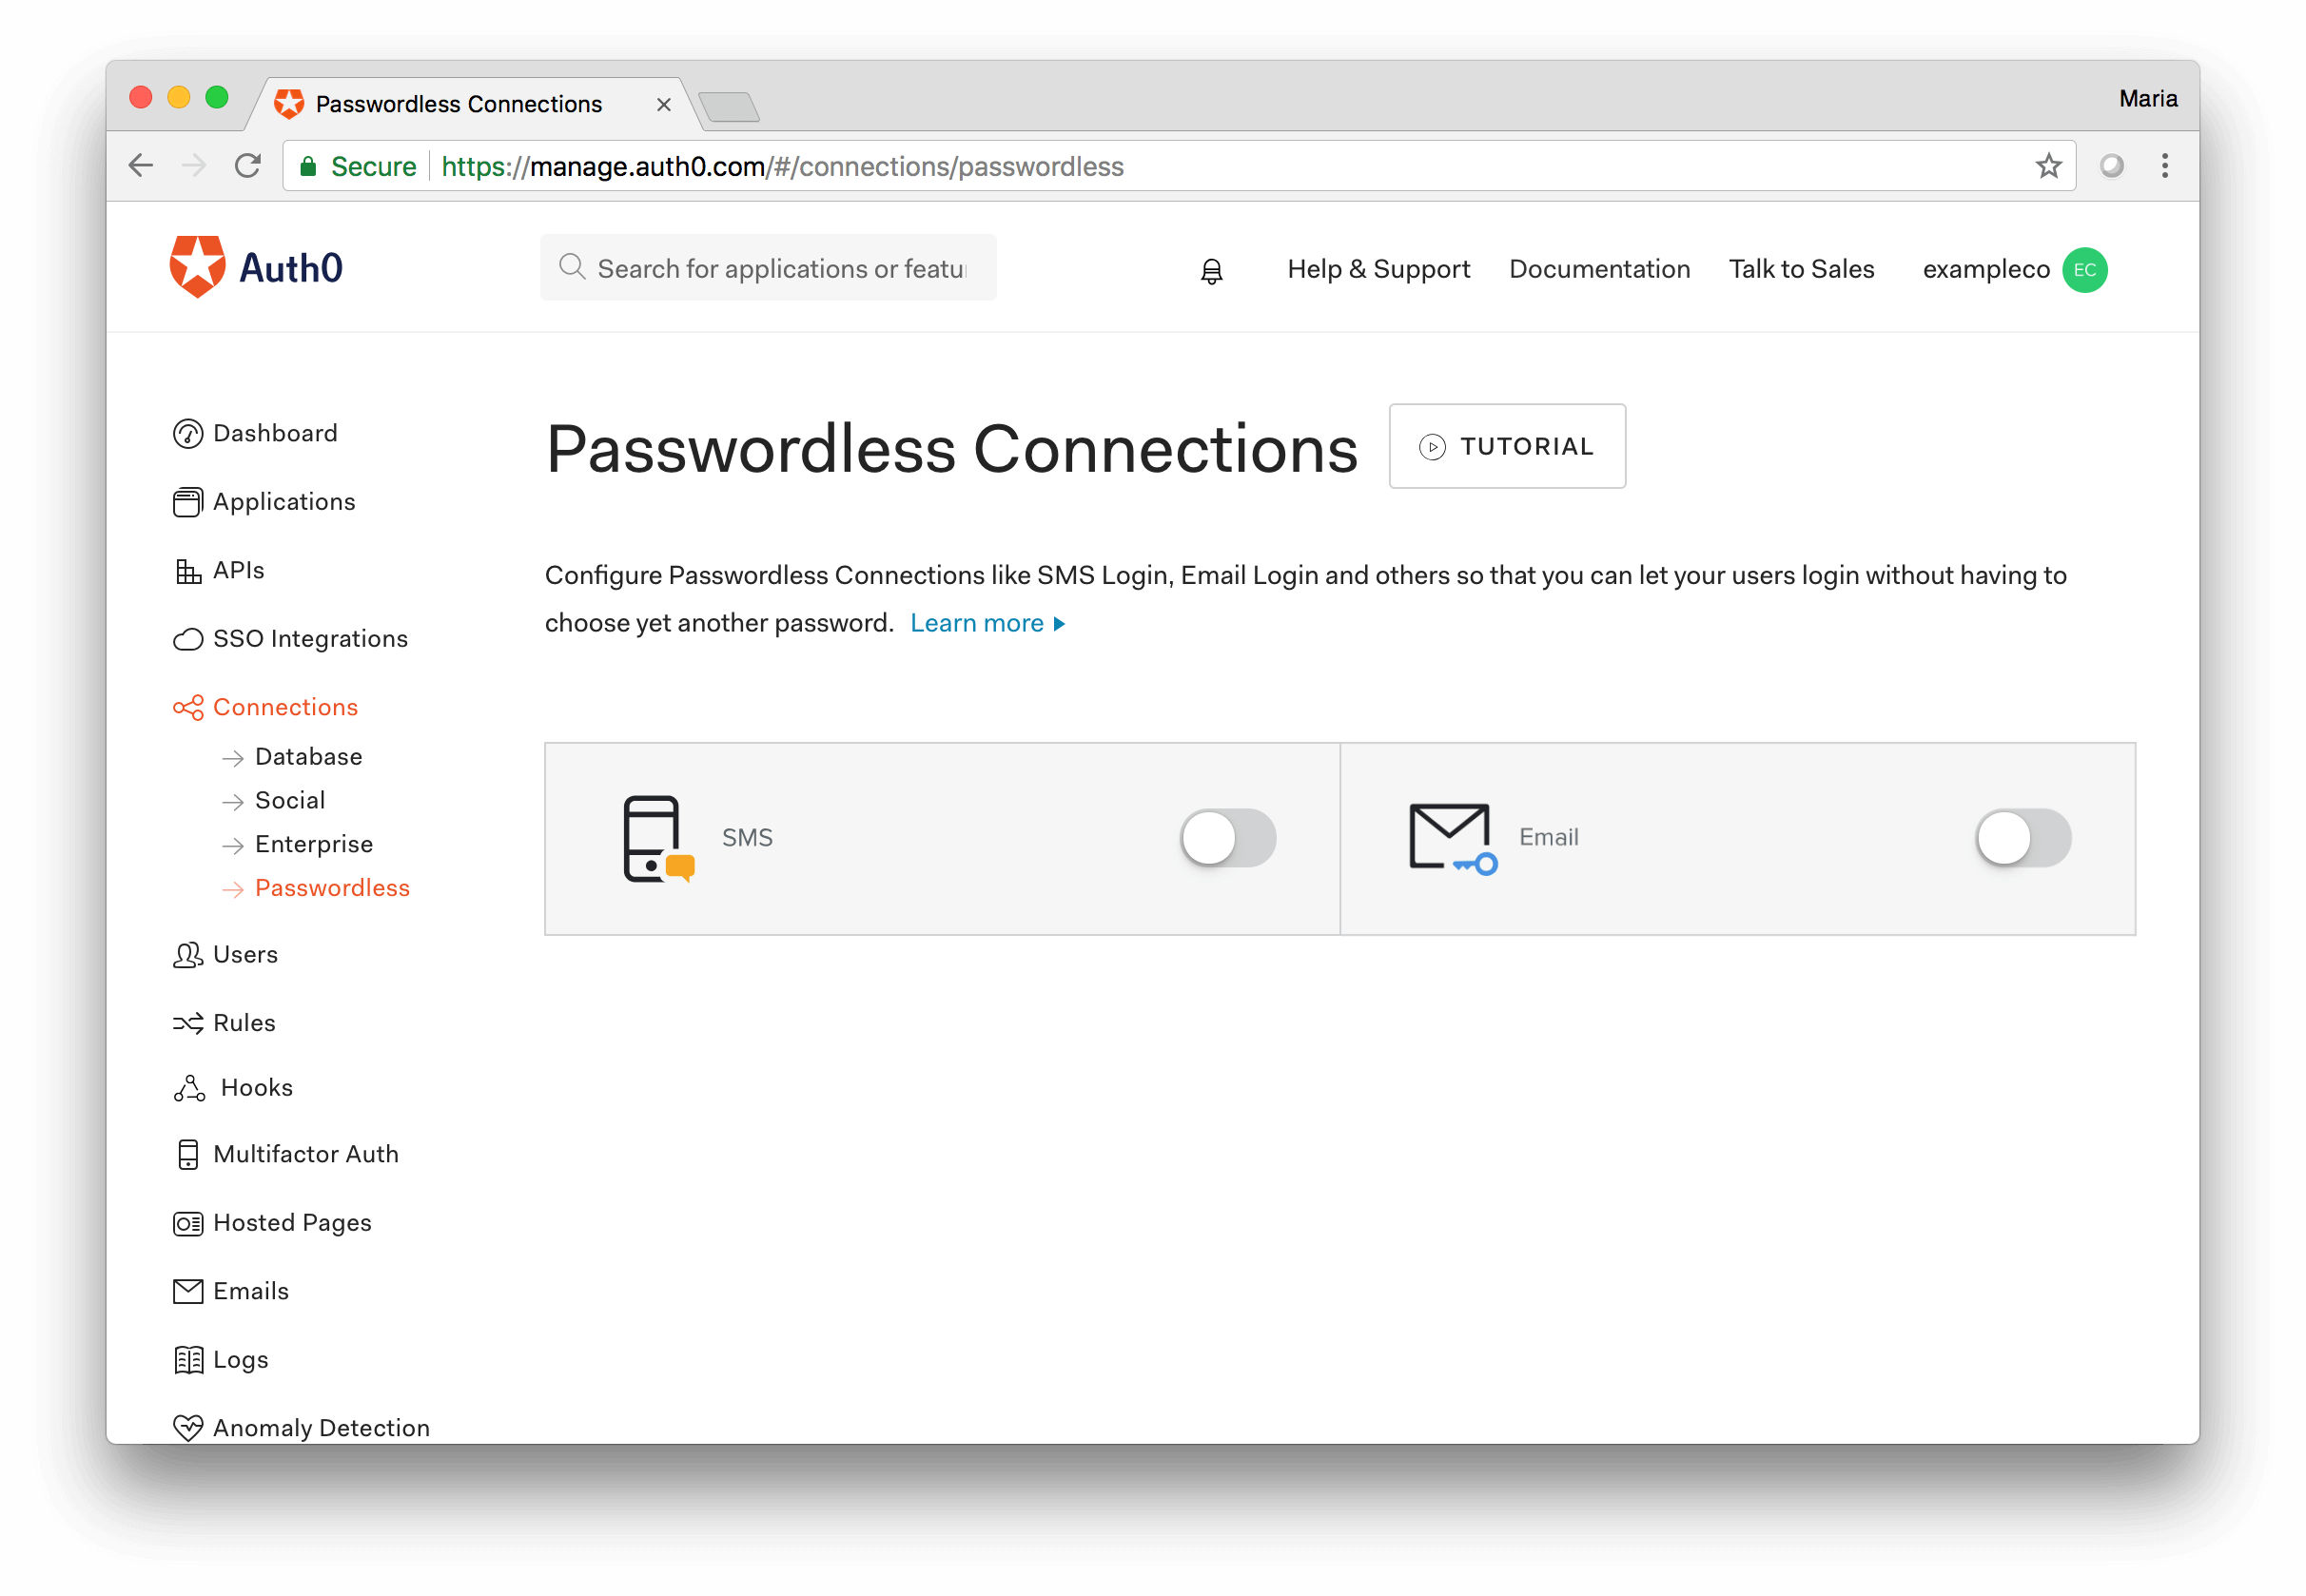Click the Multifactor Auth phone icon
Viewport: 2306px width, 1596px height.
(x=188, y=1154)
